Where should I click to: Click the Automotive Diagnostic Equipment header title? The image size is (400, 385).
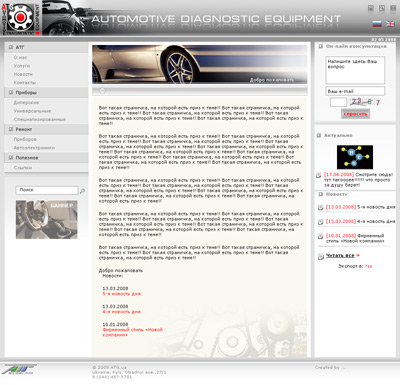pyautogui.click(x=216, y=19)
